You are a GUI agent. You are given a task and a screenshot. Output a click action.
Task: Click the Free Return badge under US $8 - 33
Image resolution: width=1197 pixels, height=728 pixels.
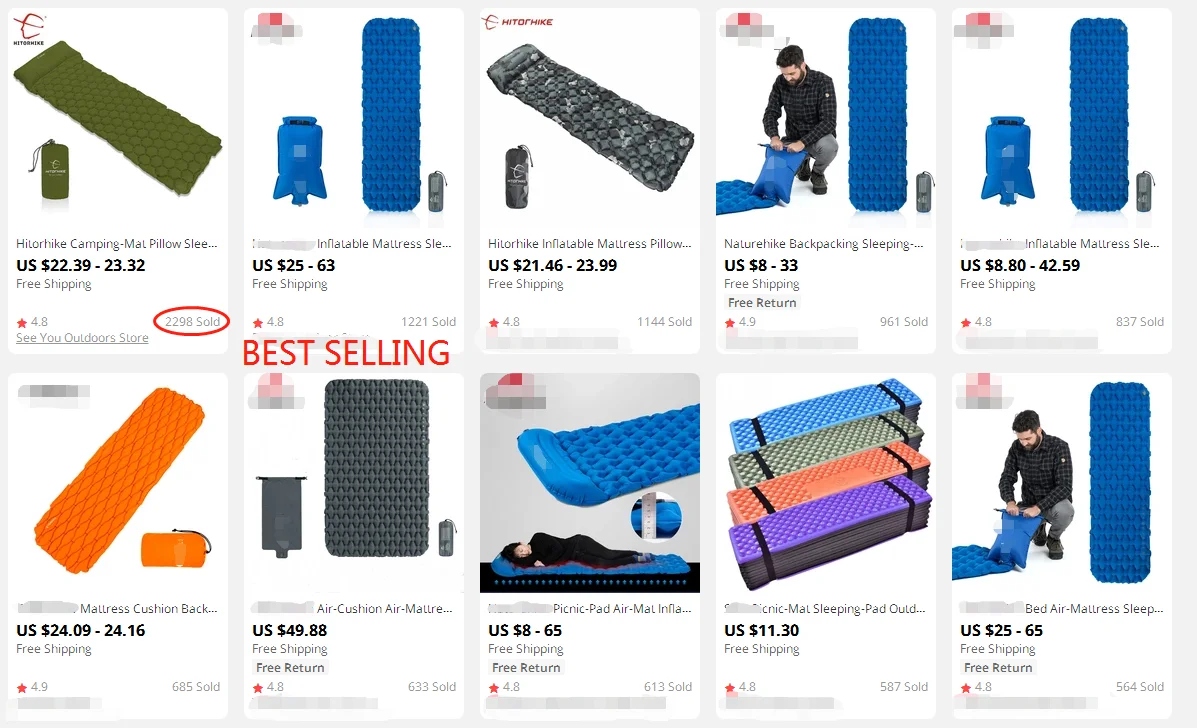click(762, 303)
